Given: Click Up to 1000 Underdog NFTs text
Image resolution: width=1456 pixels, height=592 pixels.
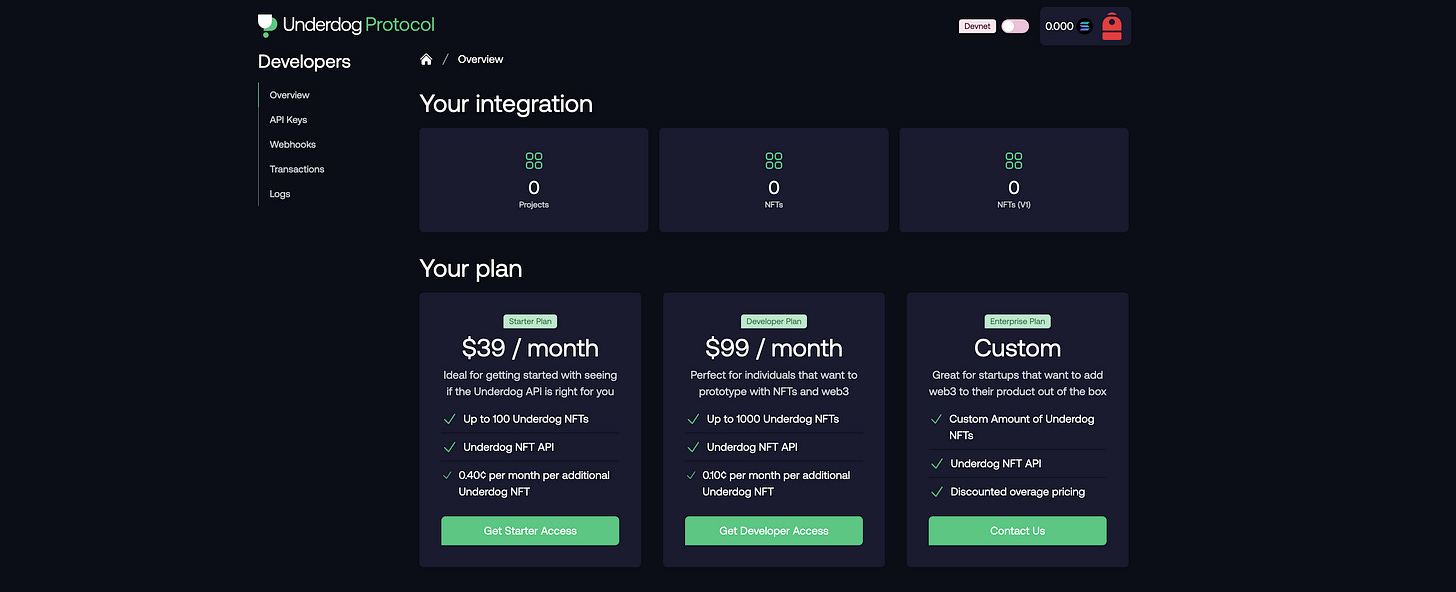Looking at the screenshot, I should (x=773, y=419).
